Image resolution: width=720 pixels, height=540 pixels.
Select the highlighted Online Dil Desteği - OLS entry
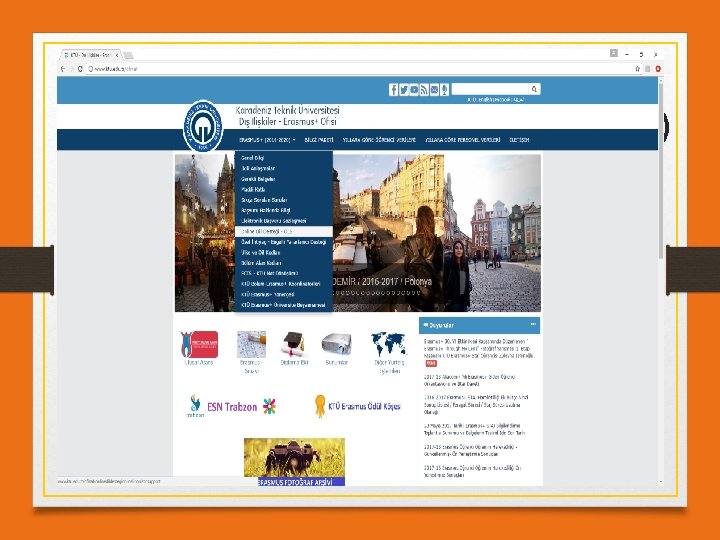[284, 231]
